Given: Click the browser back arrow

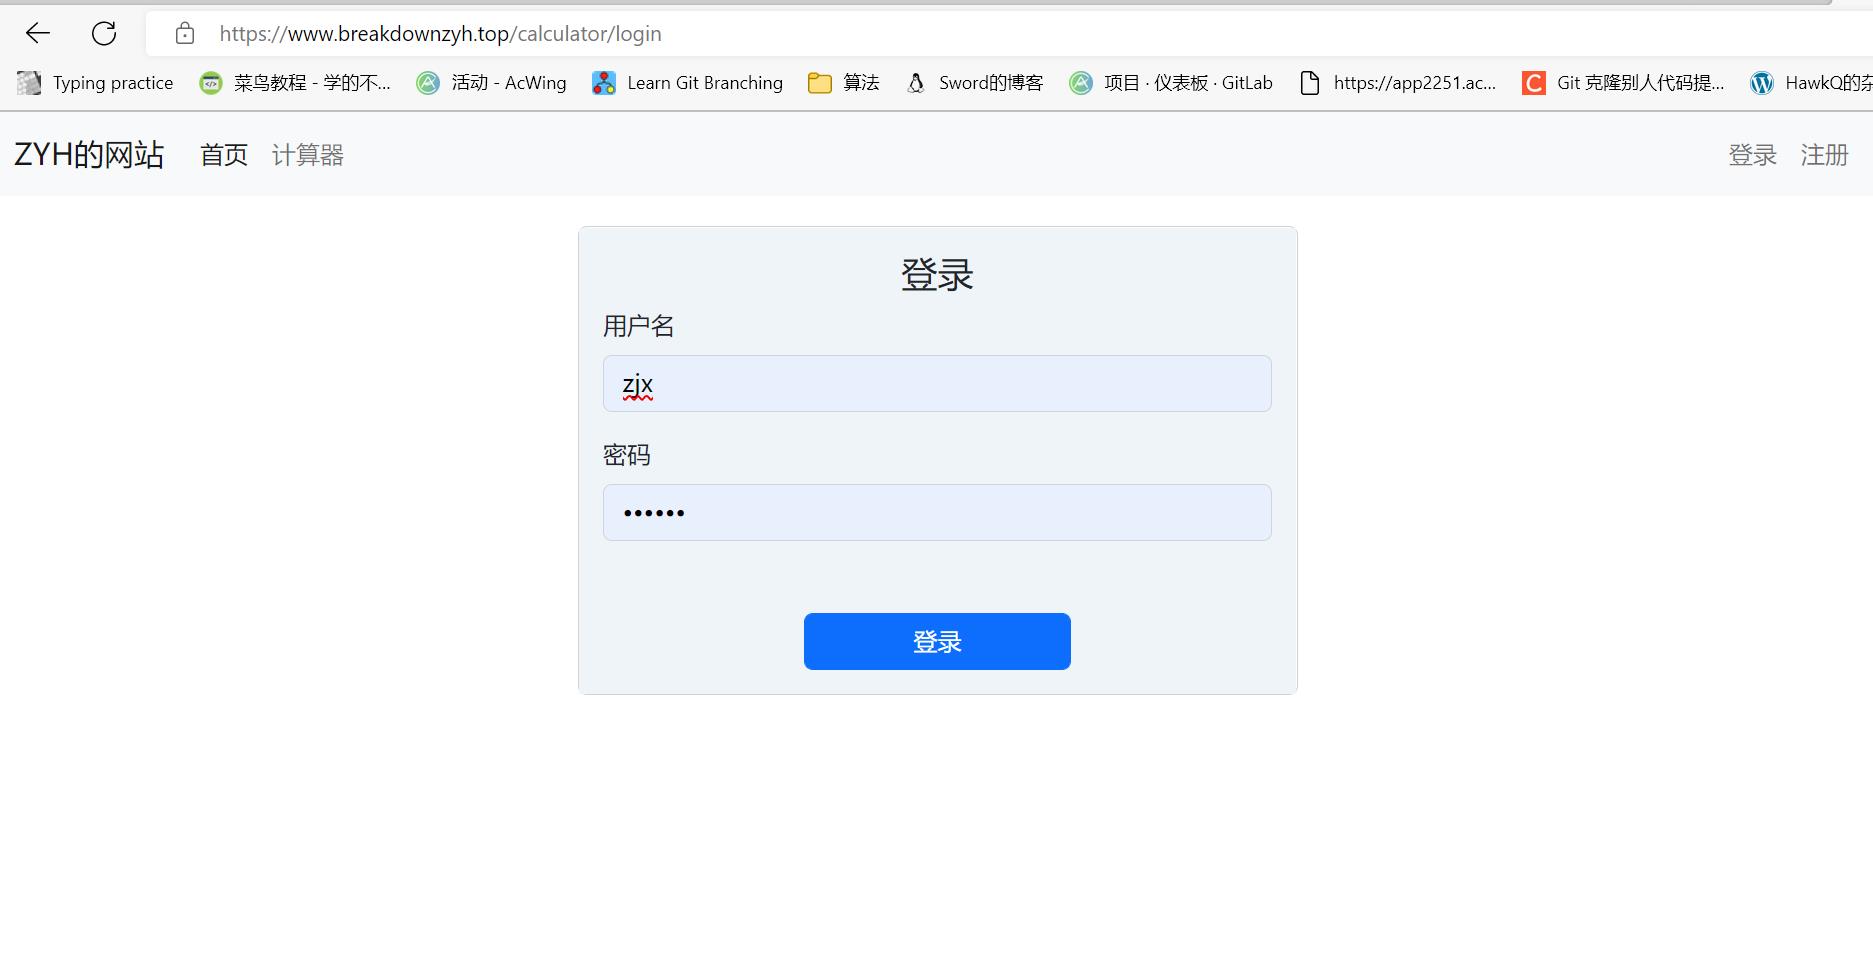Looking at the screenshot, I should (38, 33).
